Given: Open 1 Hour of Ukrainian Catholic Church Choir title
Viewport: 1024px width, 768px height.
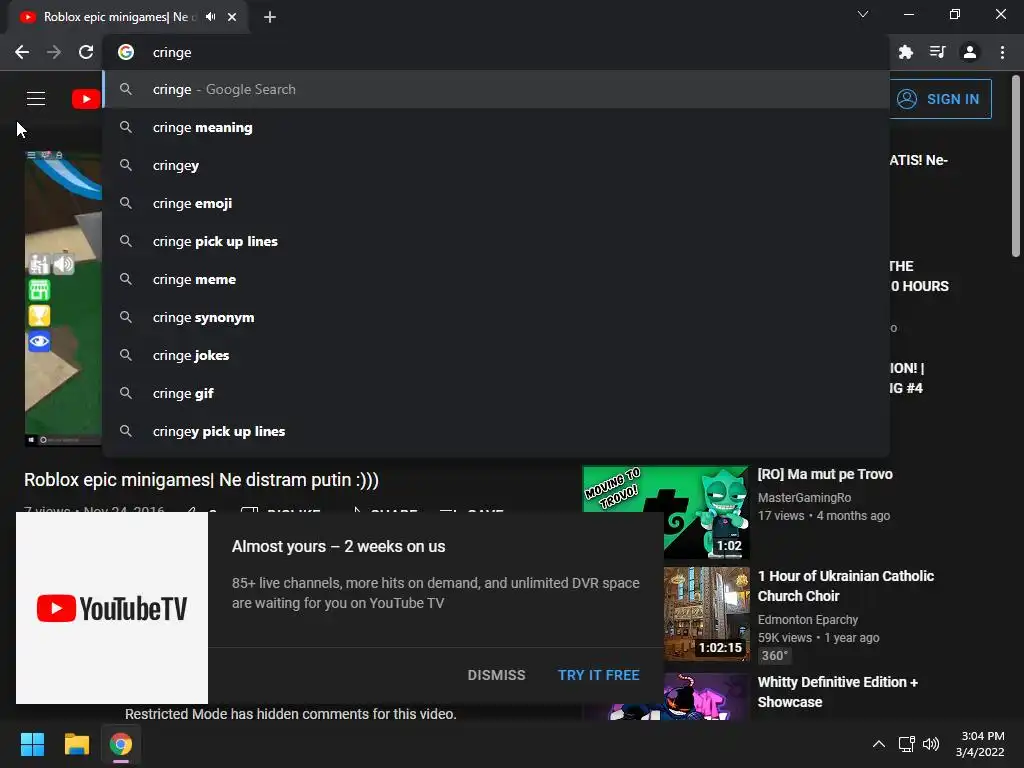Looking at the screenshot, I should (846, 586).
